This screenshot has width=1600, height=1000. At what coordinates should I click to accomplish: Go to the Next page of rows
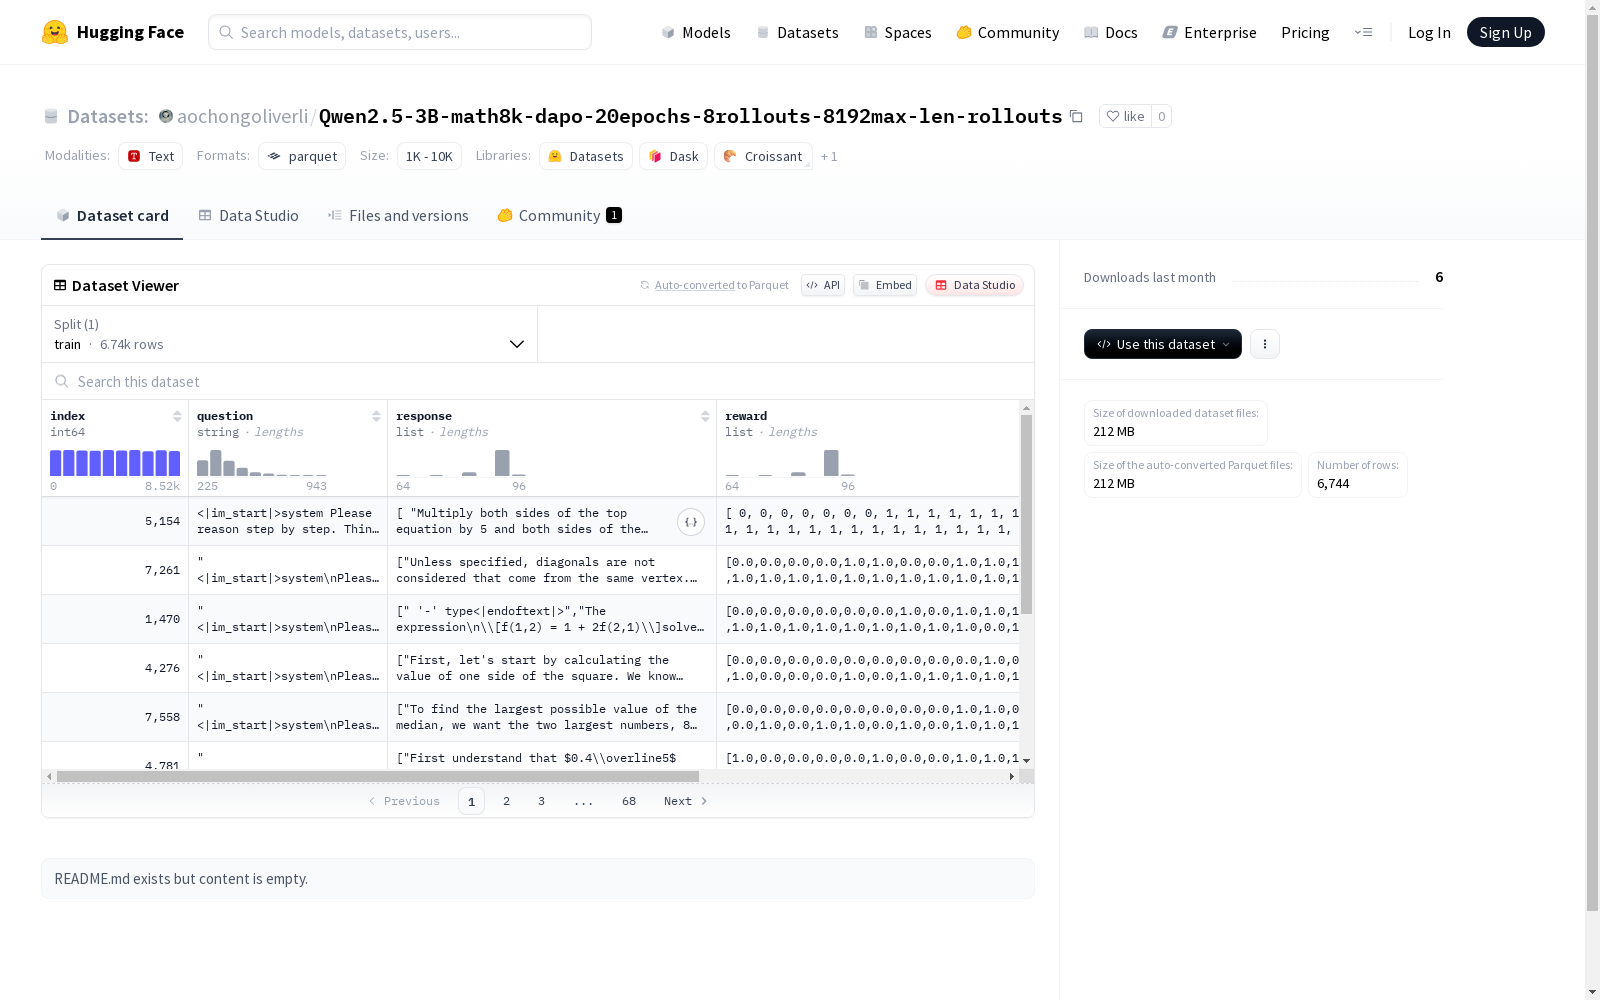point(686,801)
